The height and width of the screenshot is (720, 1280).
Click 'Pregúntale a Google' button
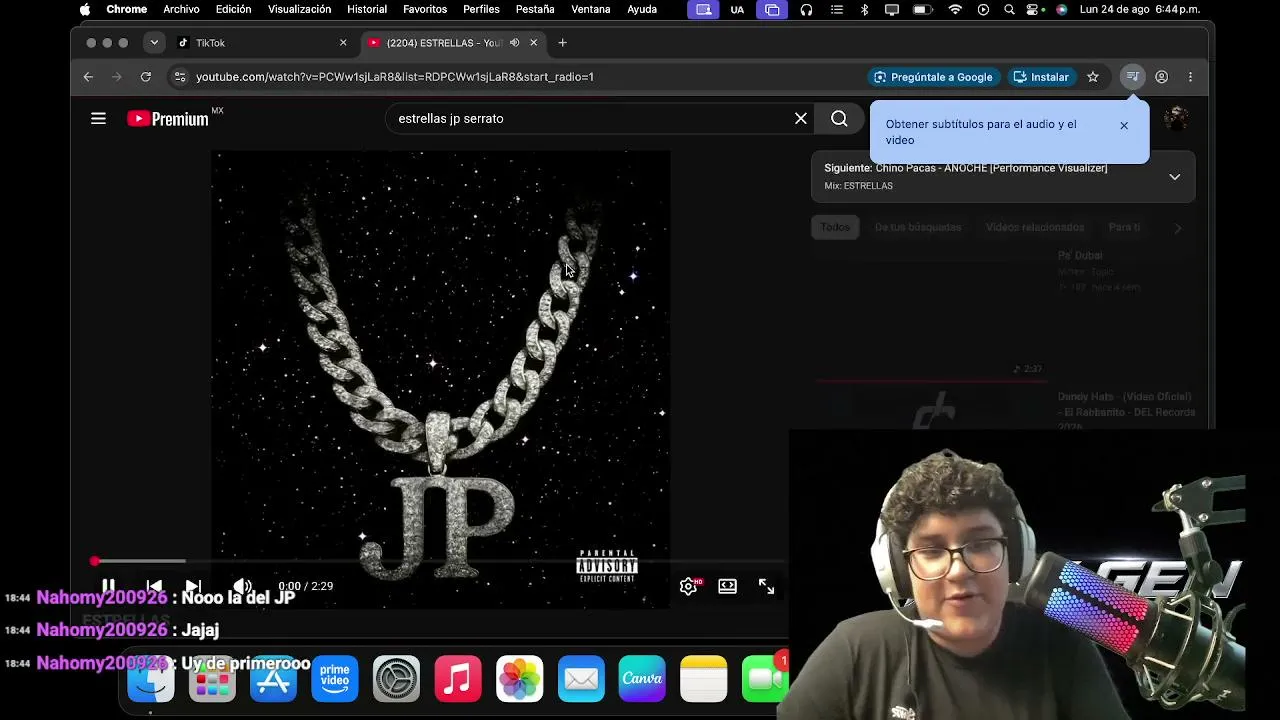pyautogui.click(x=934, y=77)
